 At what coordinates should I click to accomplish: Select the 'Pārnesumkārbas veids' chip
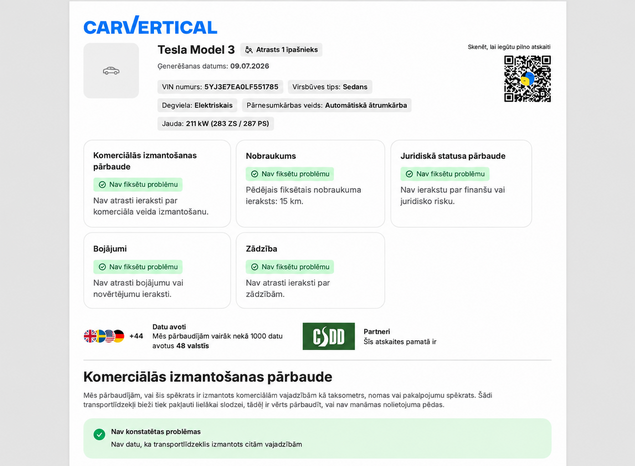click(327, 105)
